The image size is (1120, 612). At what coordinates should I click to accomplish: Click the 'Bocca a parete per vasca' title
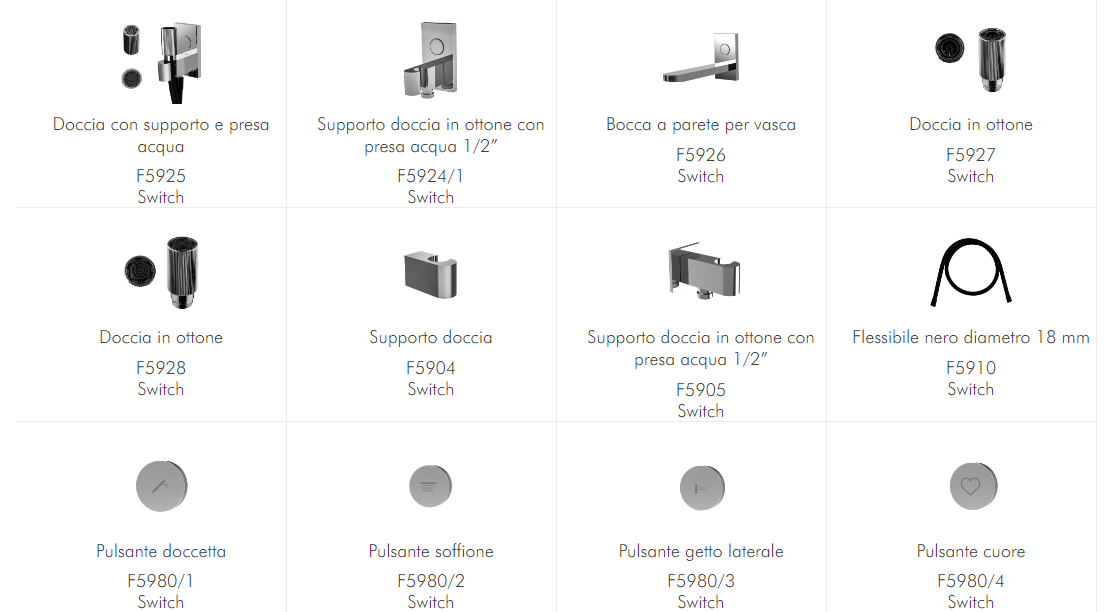tap(701, 125)
